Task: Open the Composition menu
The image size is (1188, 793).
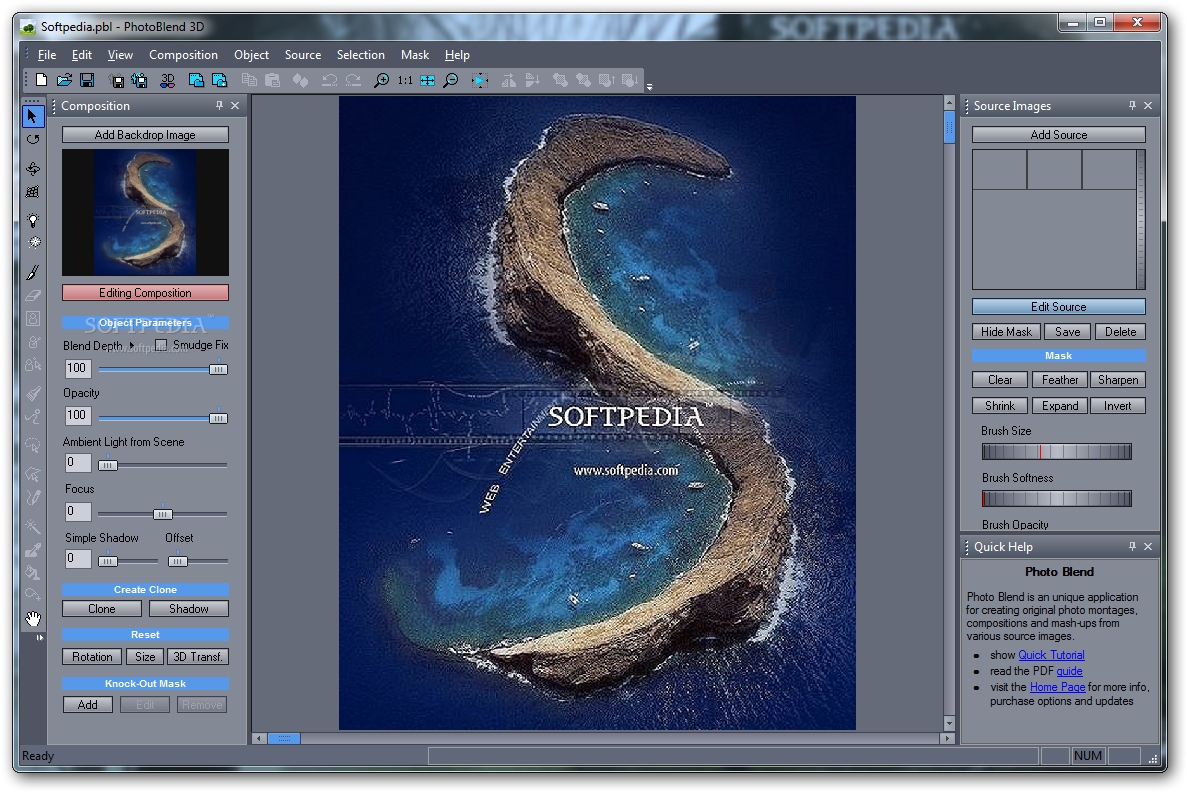Action: 183,55
